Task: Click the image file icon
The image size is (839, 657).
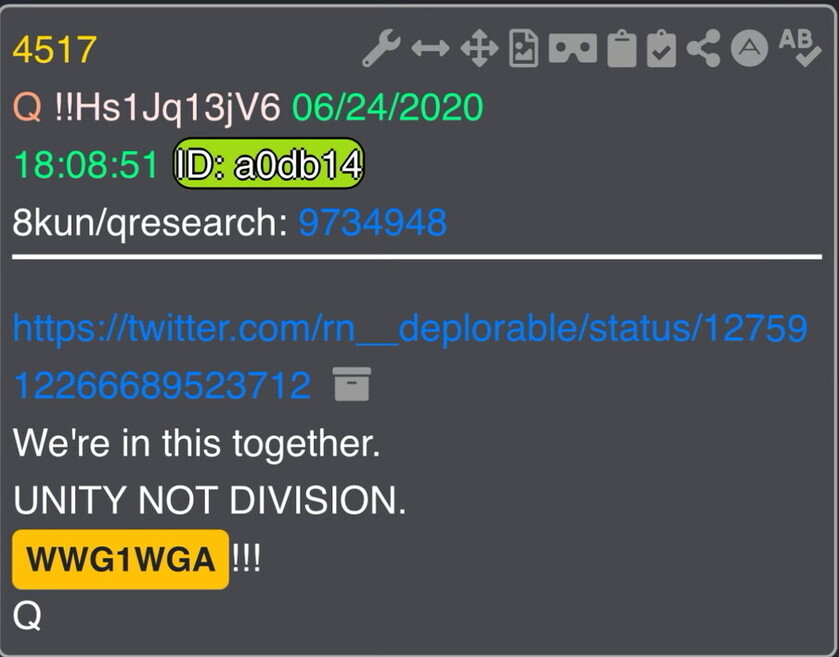Action: 523,48
